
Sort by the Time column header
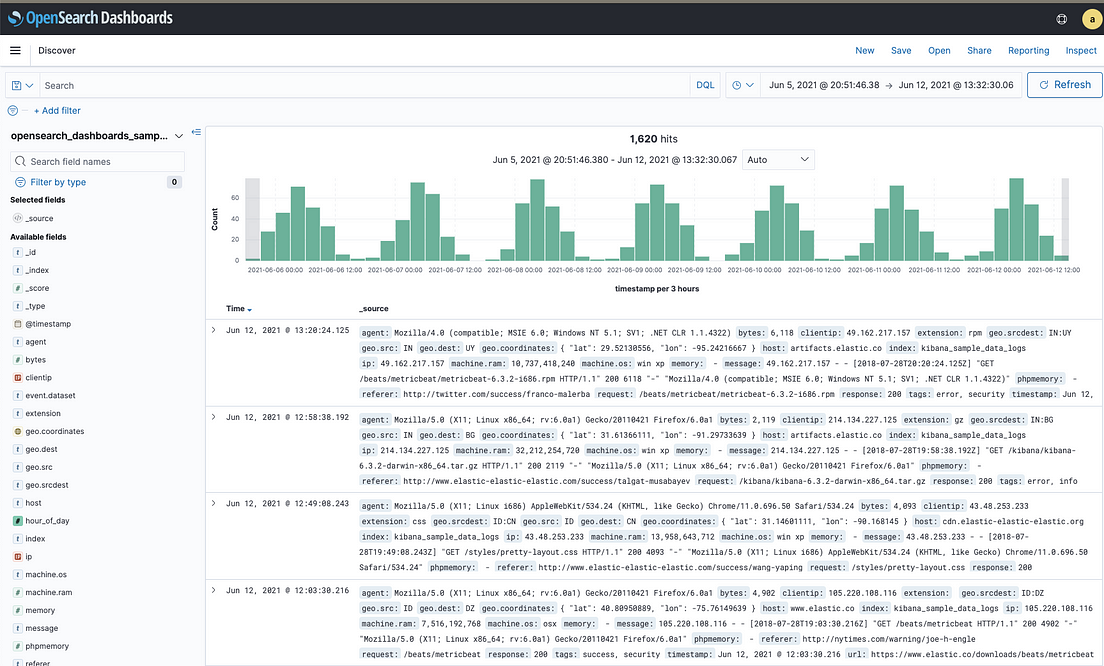coord(239,308)
